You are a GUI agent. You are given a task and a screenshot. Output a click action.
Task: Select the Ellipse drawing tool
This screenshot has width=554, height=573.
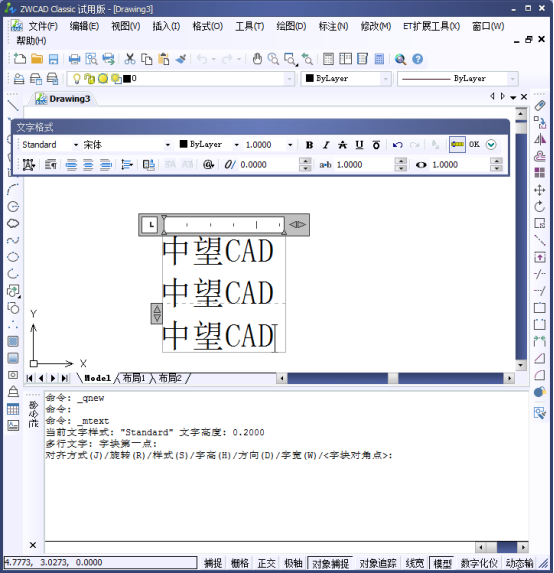pyautogui.click(x=13, y=257)
